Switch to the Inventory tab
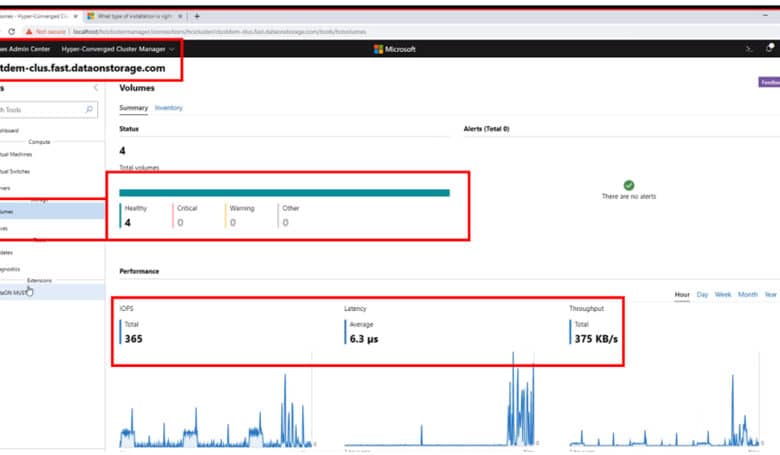780x455 pixels. point(169,108)
